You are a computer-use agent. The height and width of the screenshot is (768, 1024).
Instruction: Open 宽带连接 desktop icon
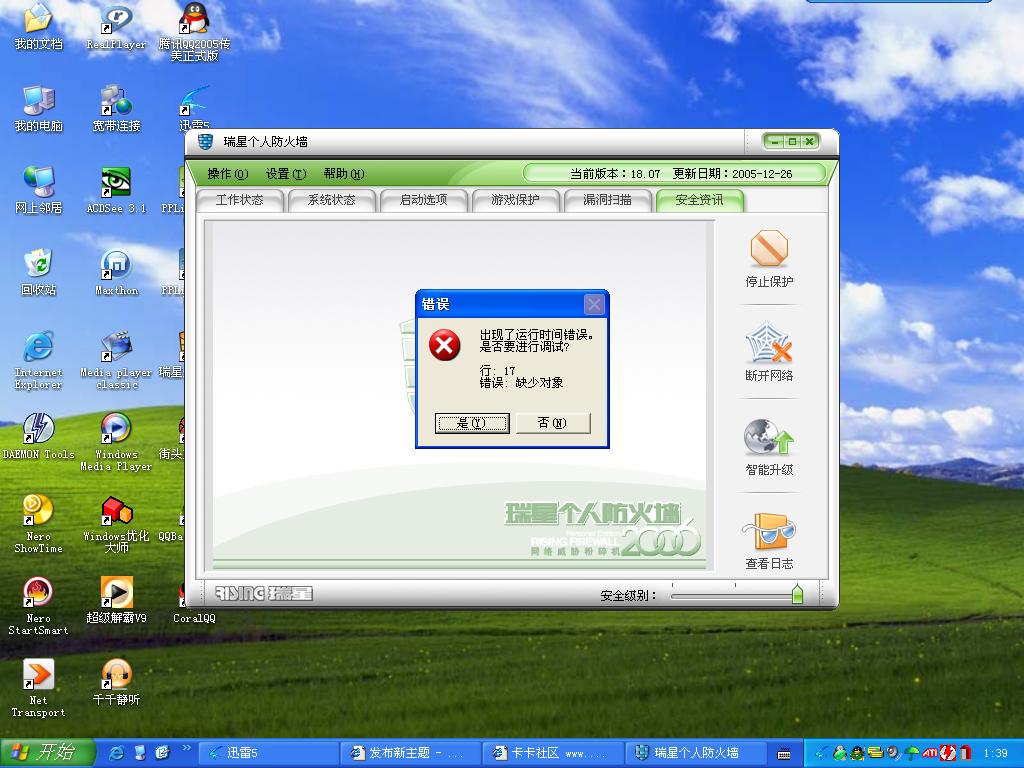point(116,108)
